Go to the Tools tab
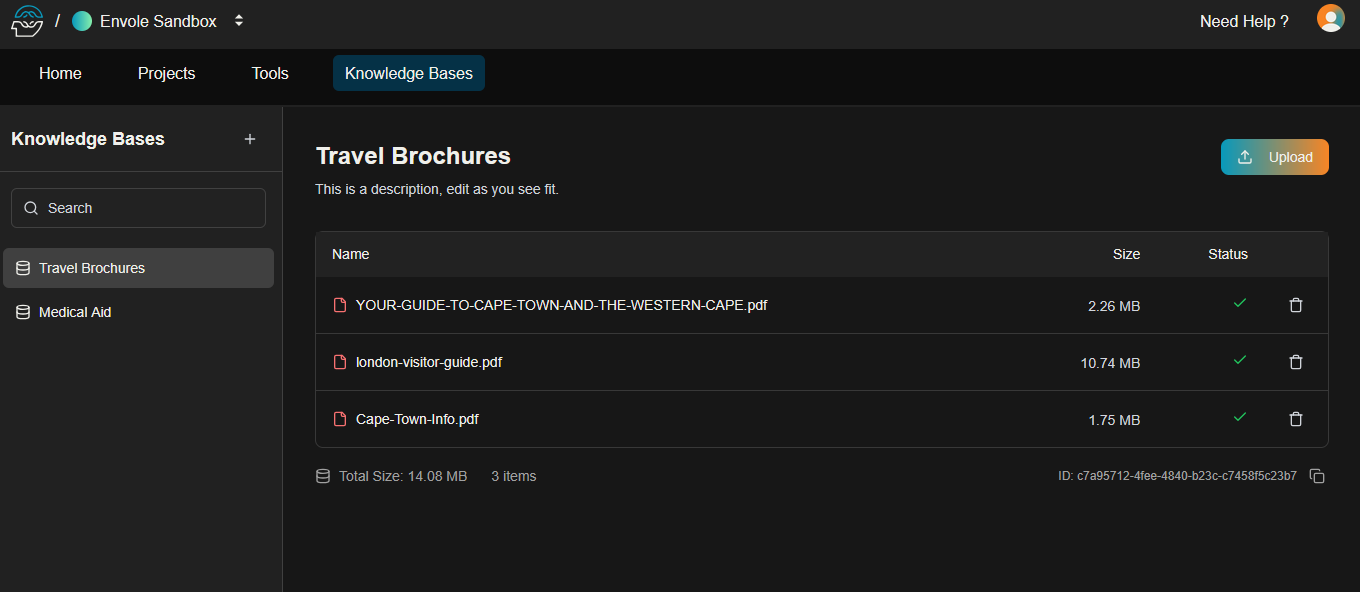The width and height of the screenshot is (1360, 592). tap(270, 73)
